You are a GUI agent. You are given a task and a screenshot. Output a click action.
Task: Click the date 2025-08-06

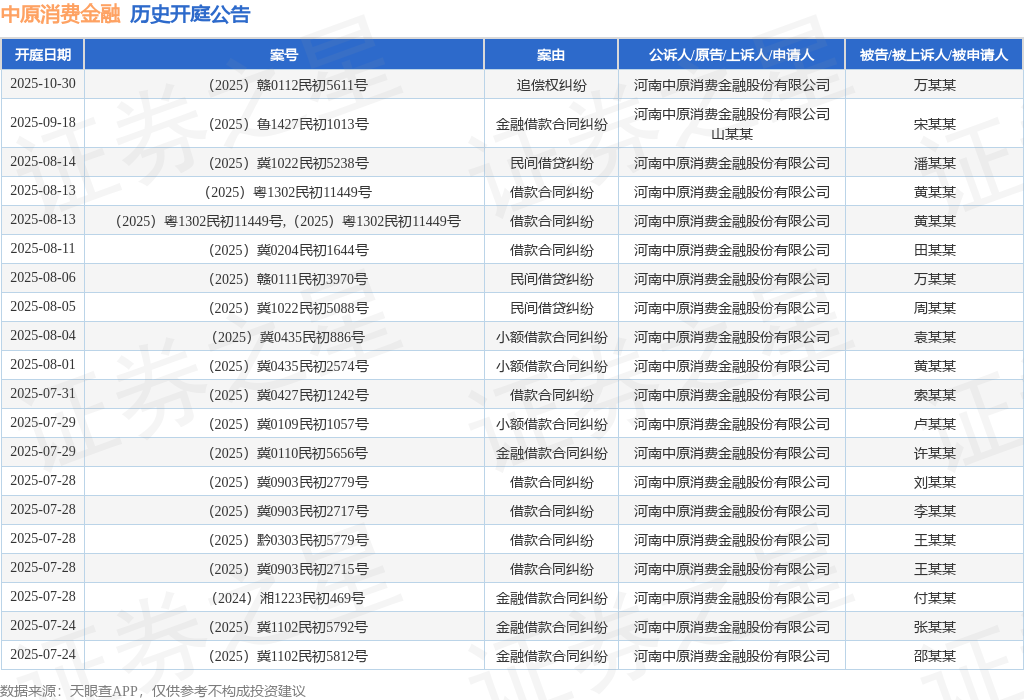pos(42,278)
